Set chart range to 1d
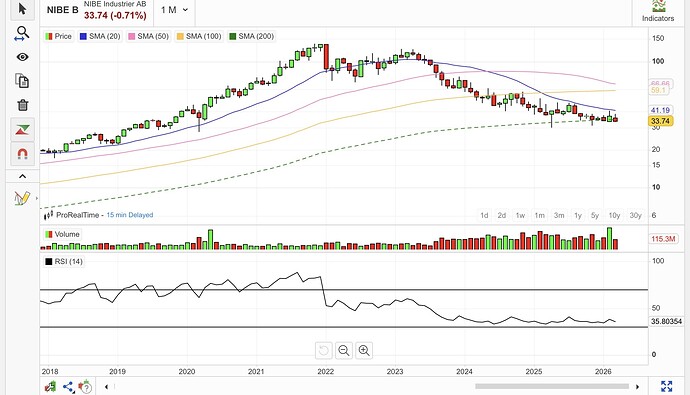 (484, 215)
